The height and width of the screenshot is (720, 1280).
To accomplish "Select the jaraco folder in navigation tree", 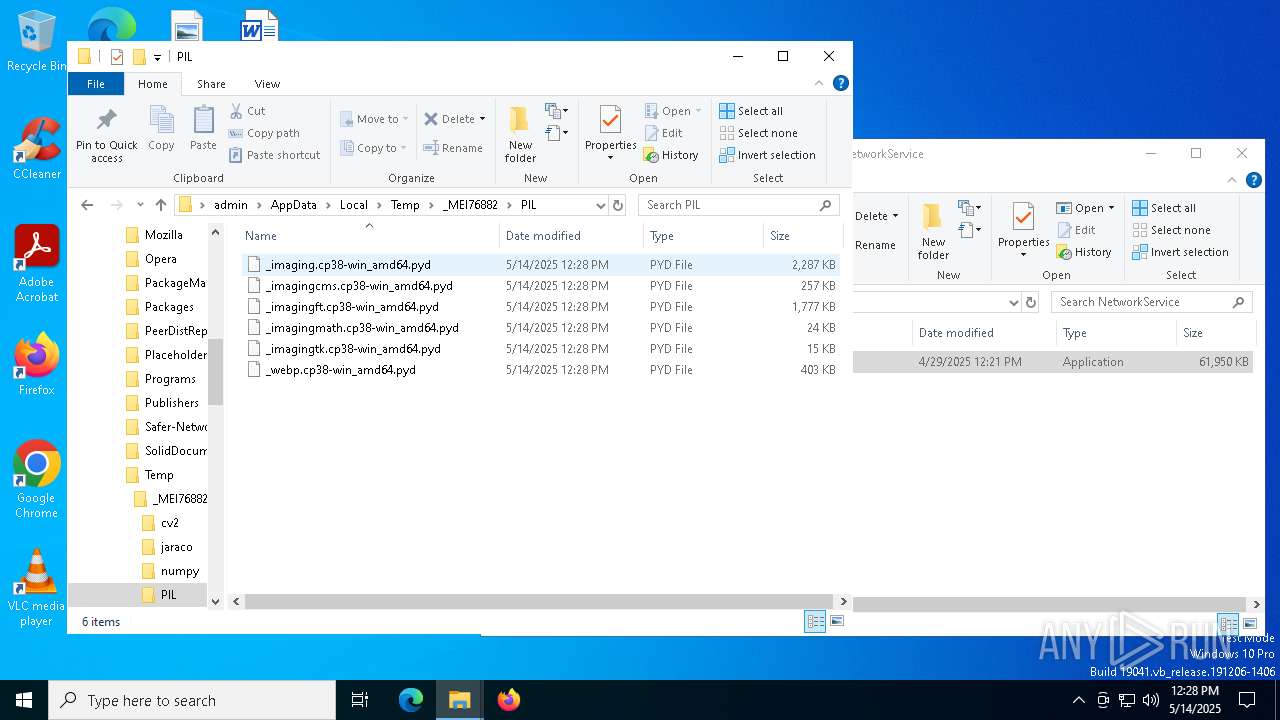I will (176, 547).
